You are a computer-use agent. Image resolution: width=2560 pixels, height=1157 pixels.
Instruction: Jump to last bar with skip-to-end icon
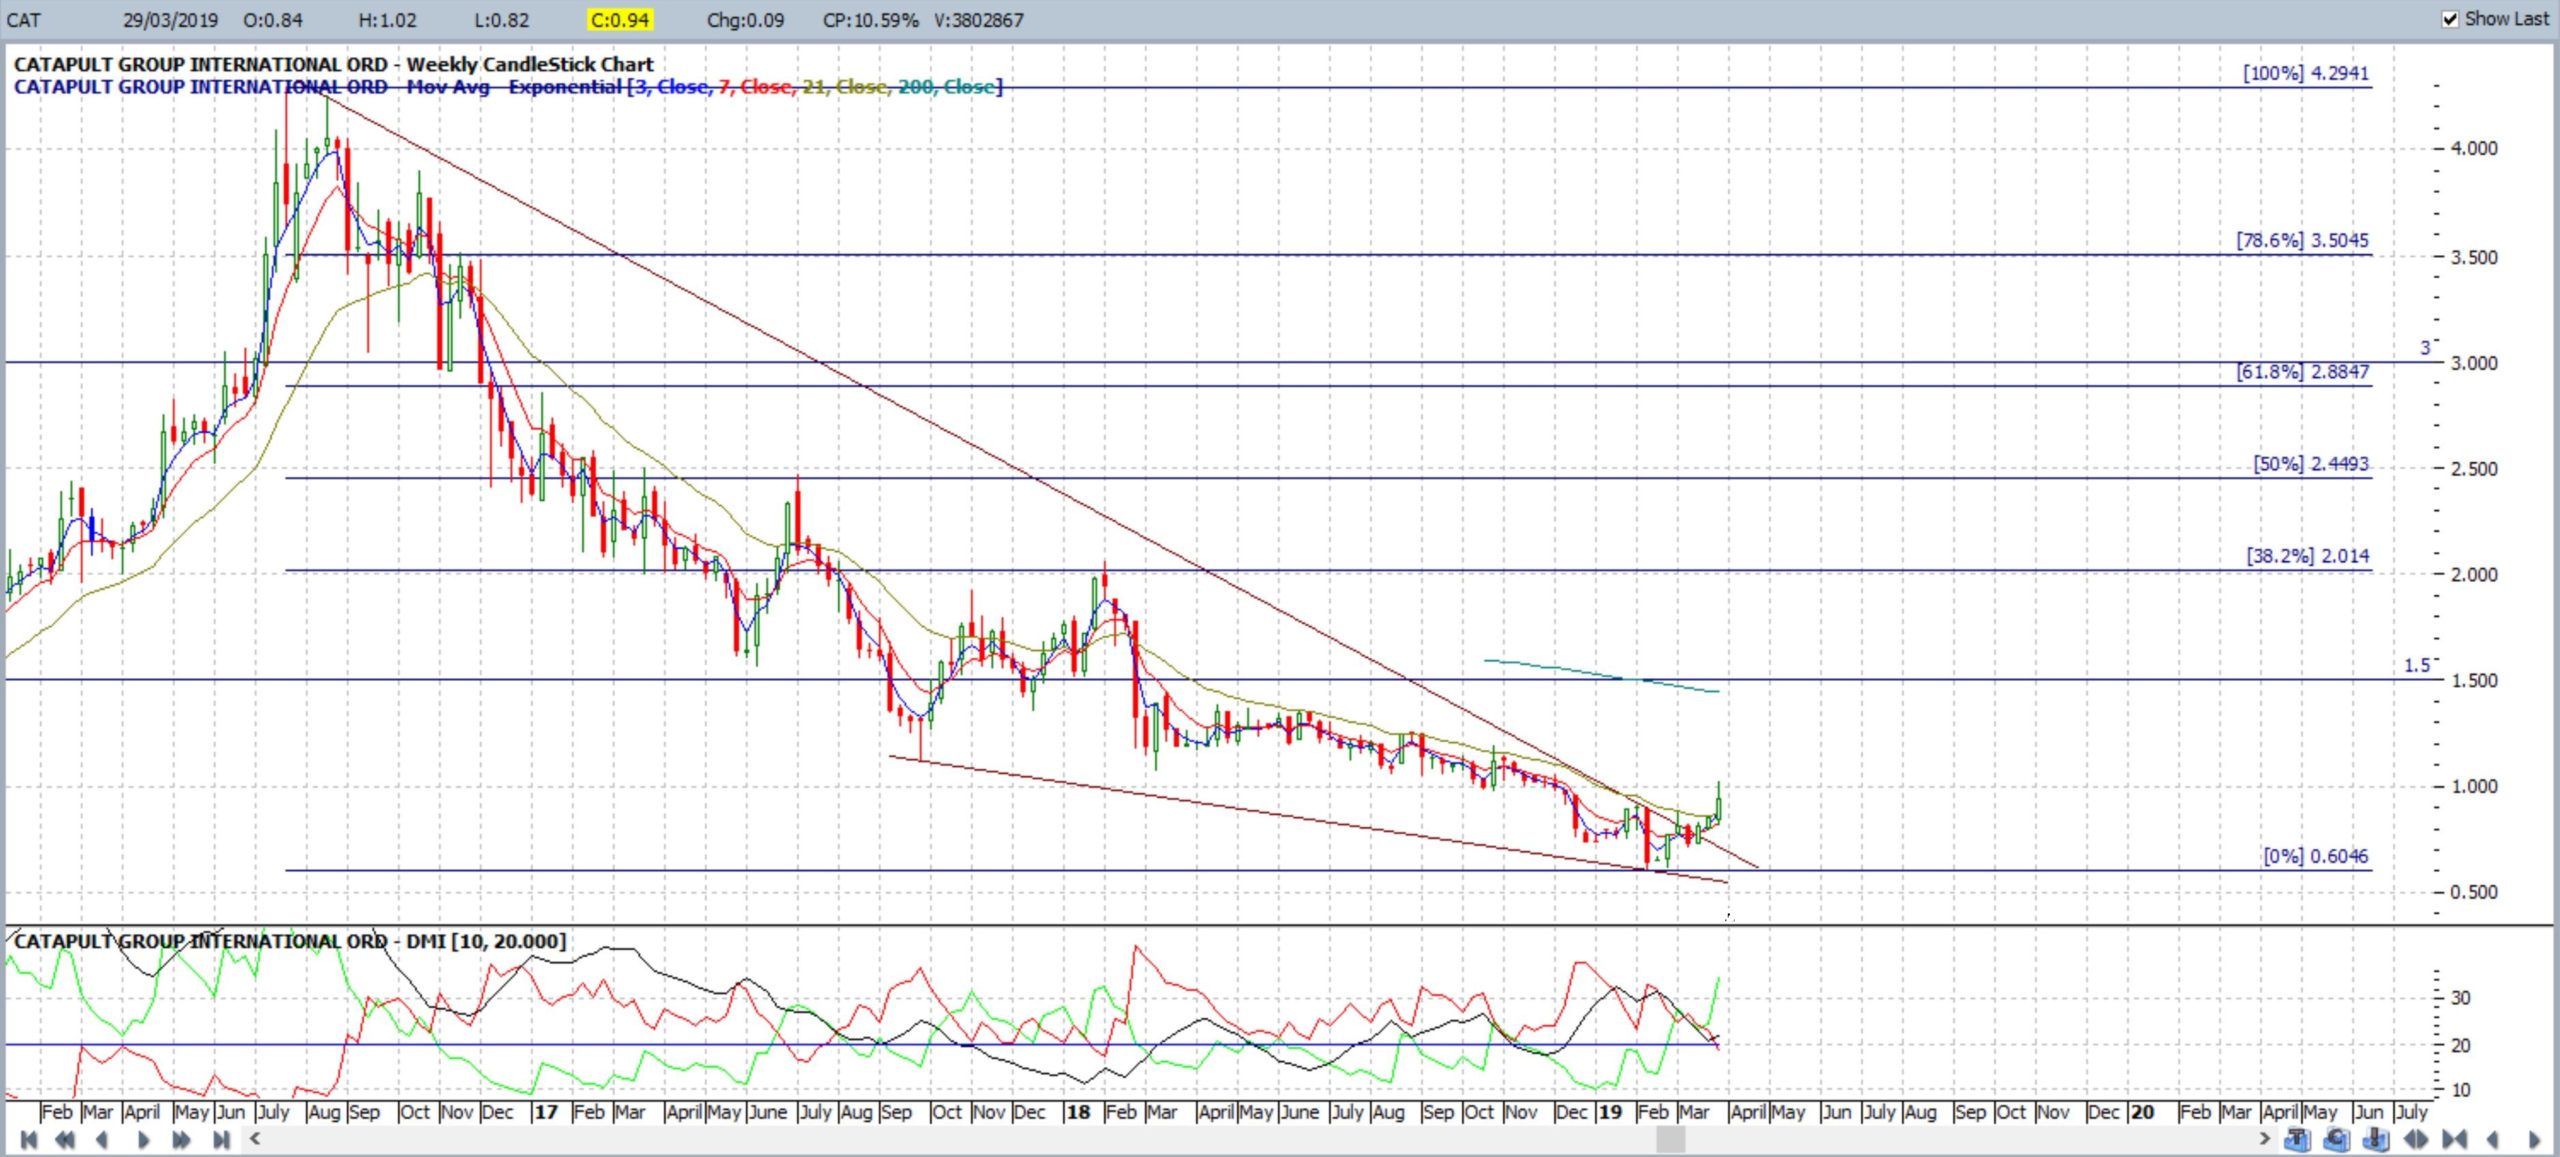tap(221, 1139)
